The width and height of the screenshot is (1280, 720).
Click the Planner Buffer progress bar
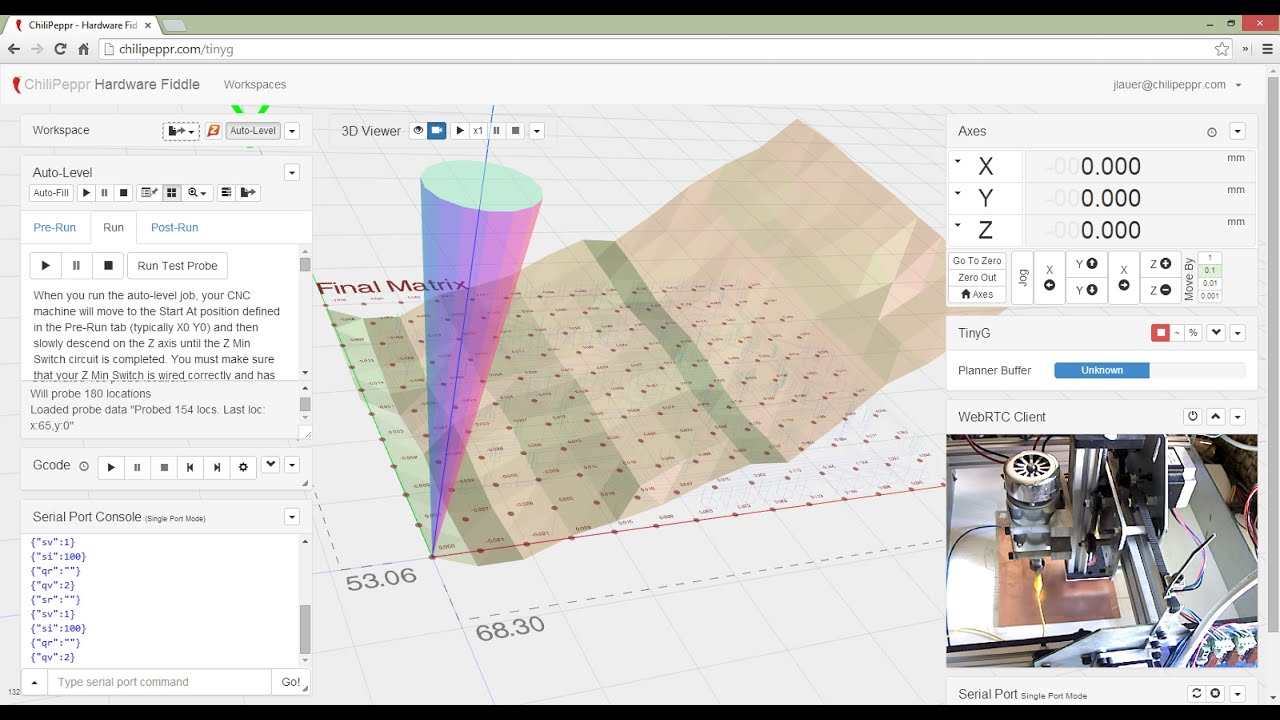1149,370
